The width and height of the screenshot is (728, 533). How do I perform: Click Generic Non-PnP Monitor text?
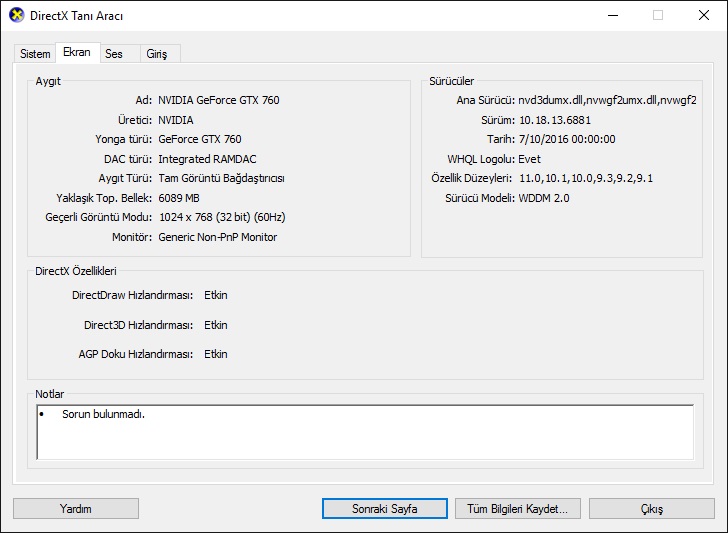point(217,237)
